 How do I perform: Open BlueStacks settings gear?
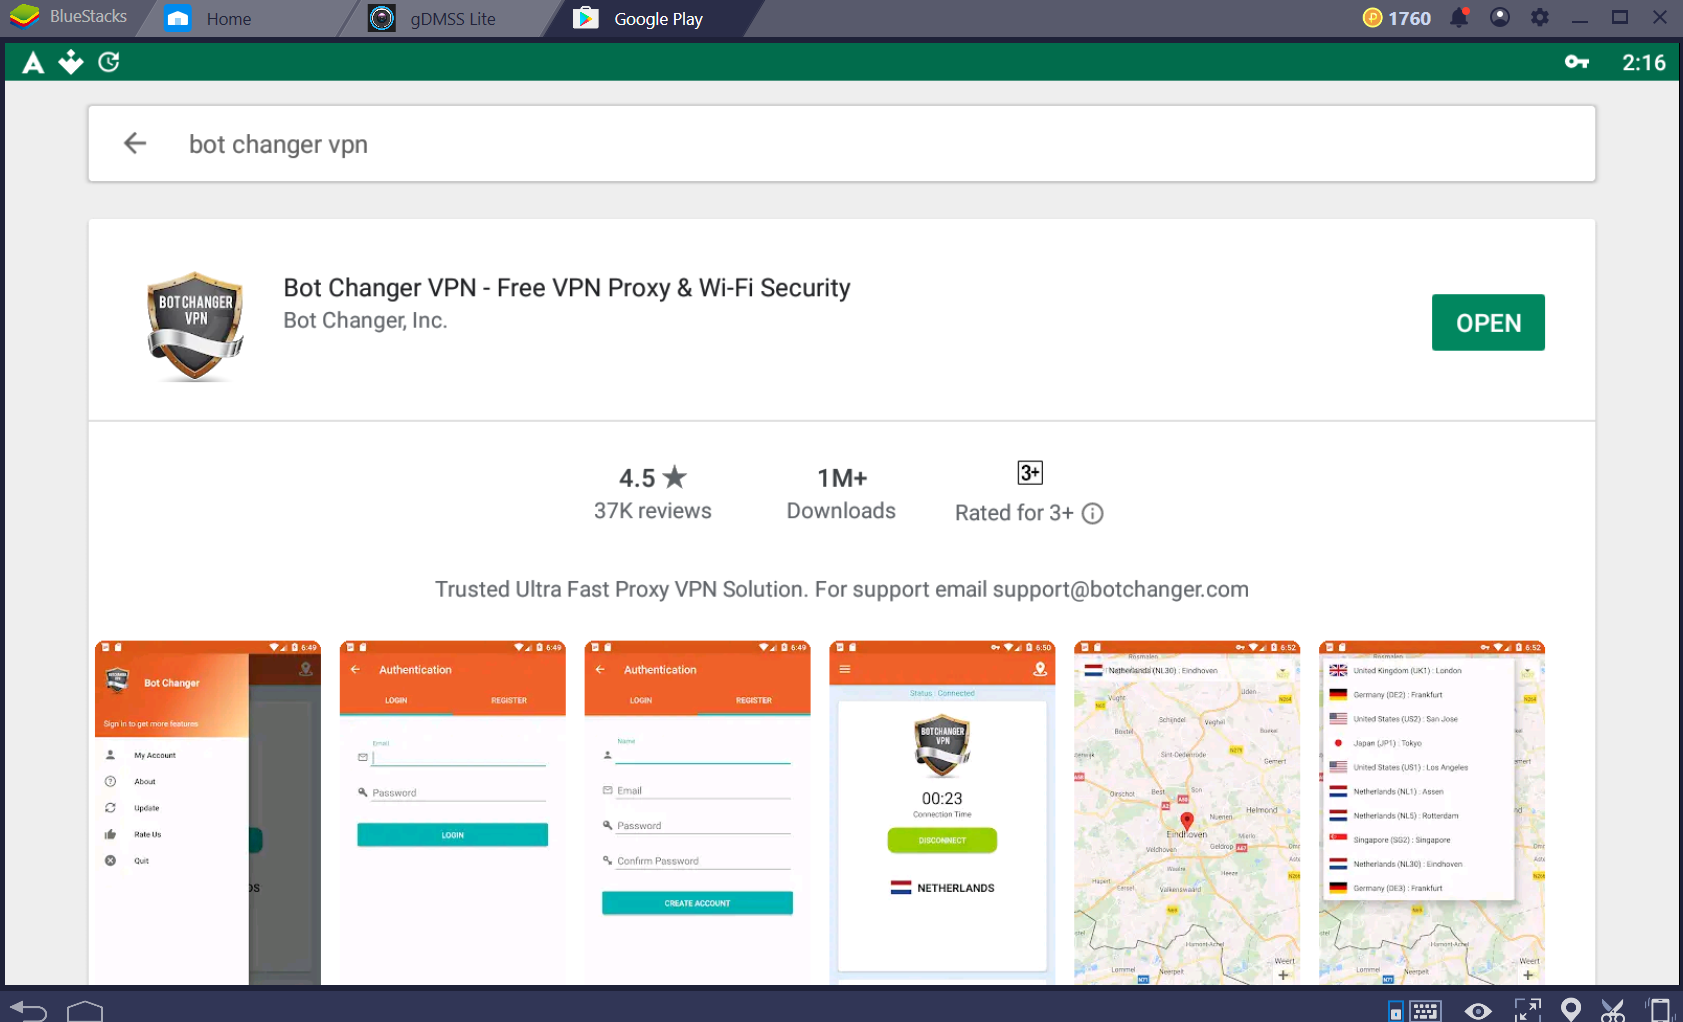click(1540, 17)
